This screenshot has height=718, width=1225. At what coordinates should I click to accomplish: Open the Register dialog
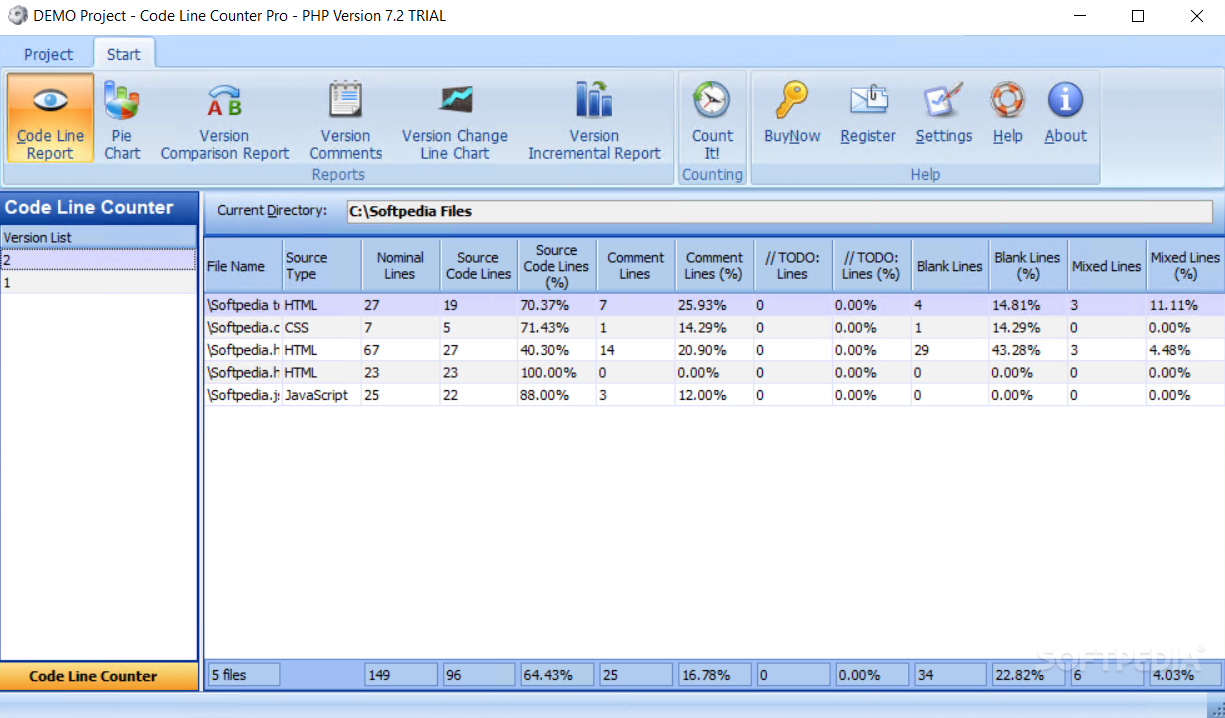pyautogui.click(x=868, y=112)
